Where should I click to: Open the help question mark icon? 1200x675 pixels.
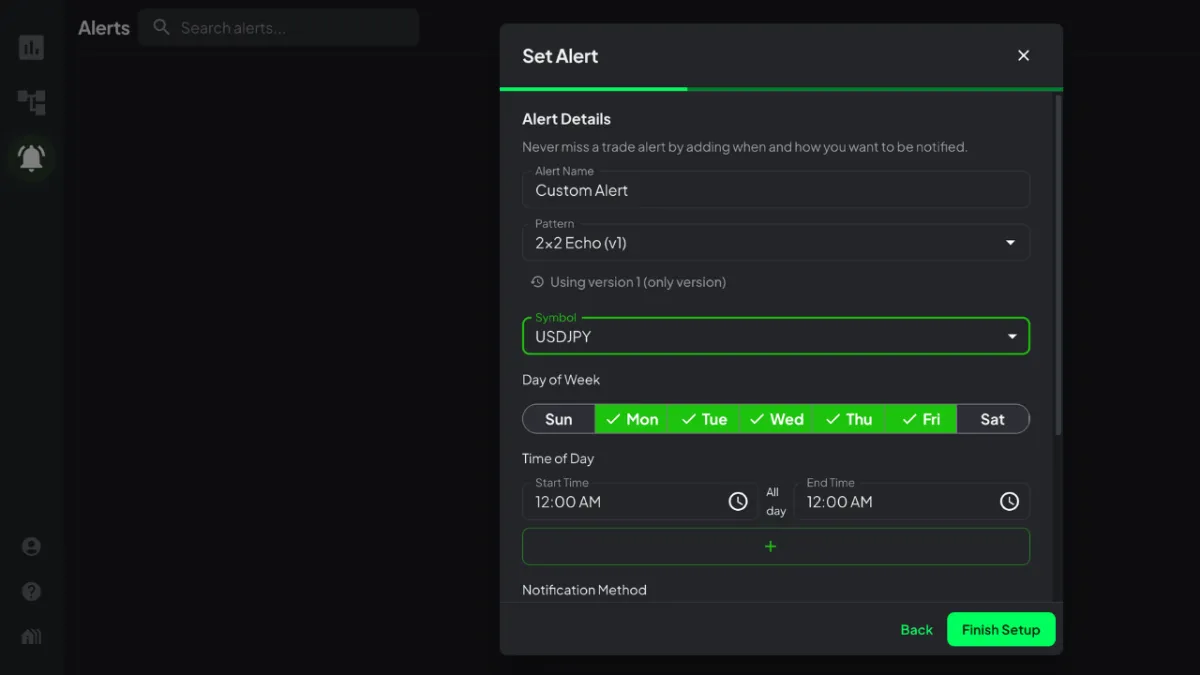pyautogui.click(x=32, y=592)
